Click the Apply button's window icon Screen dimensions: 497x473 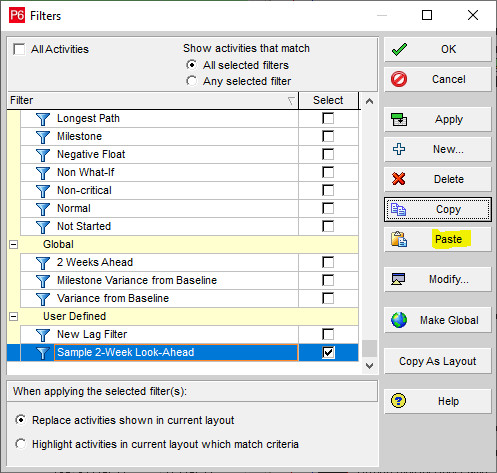399,119
